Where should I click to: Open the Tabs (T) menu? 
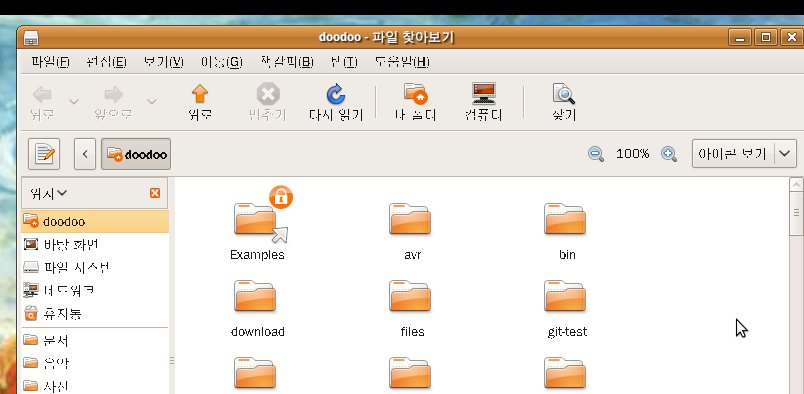[x=344, y=62]
